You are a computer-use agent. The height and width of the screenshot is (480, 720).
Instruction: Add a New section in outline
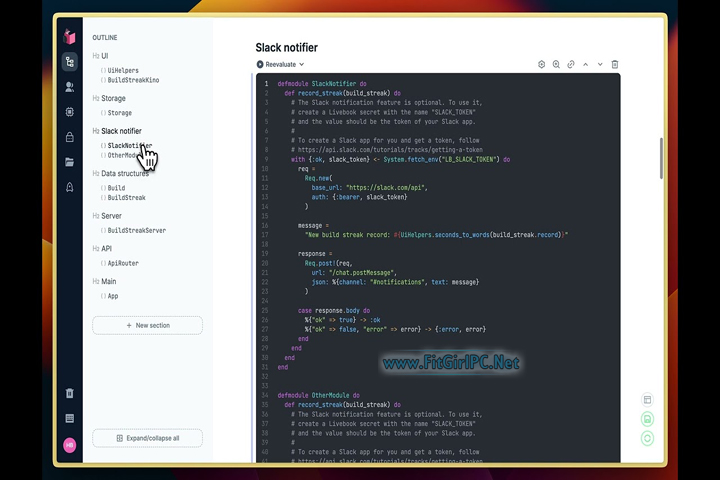pos(147,325)
